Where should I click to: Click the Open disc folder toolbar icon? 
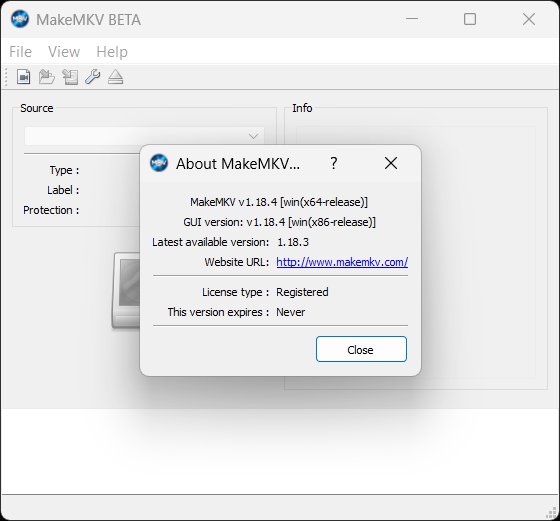click(46, 77)
